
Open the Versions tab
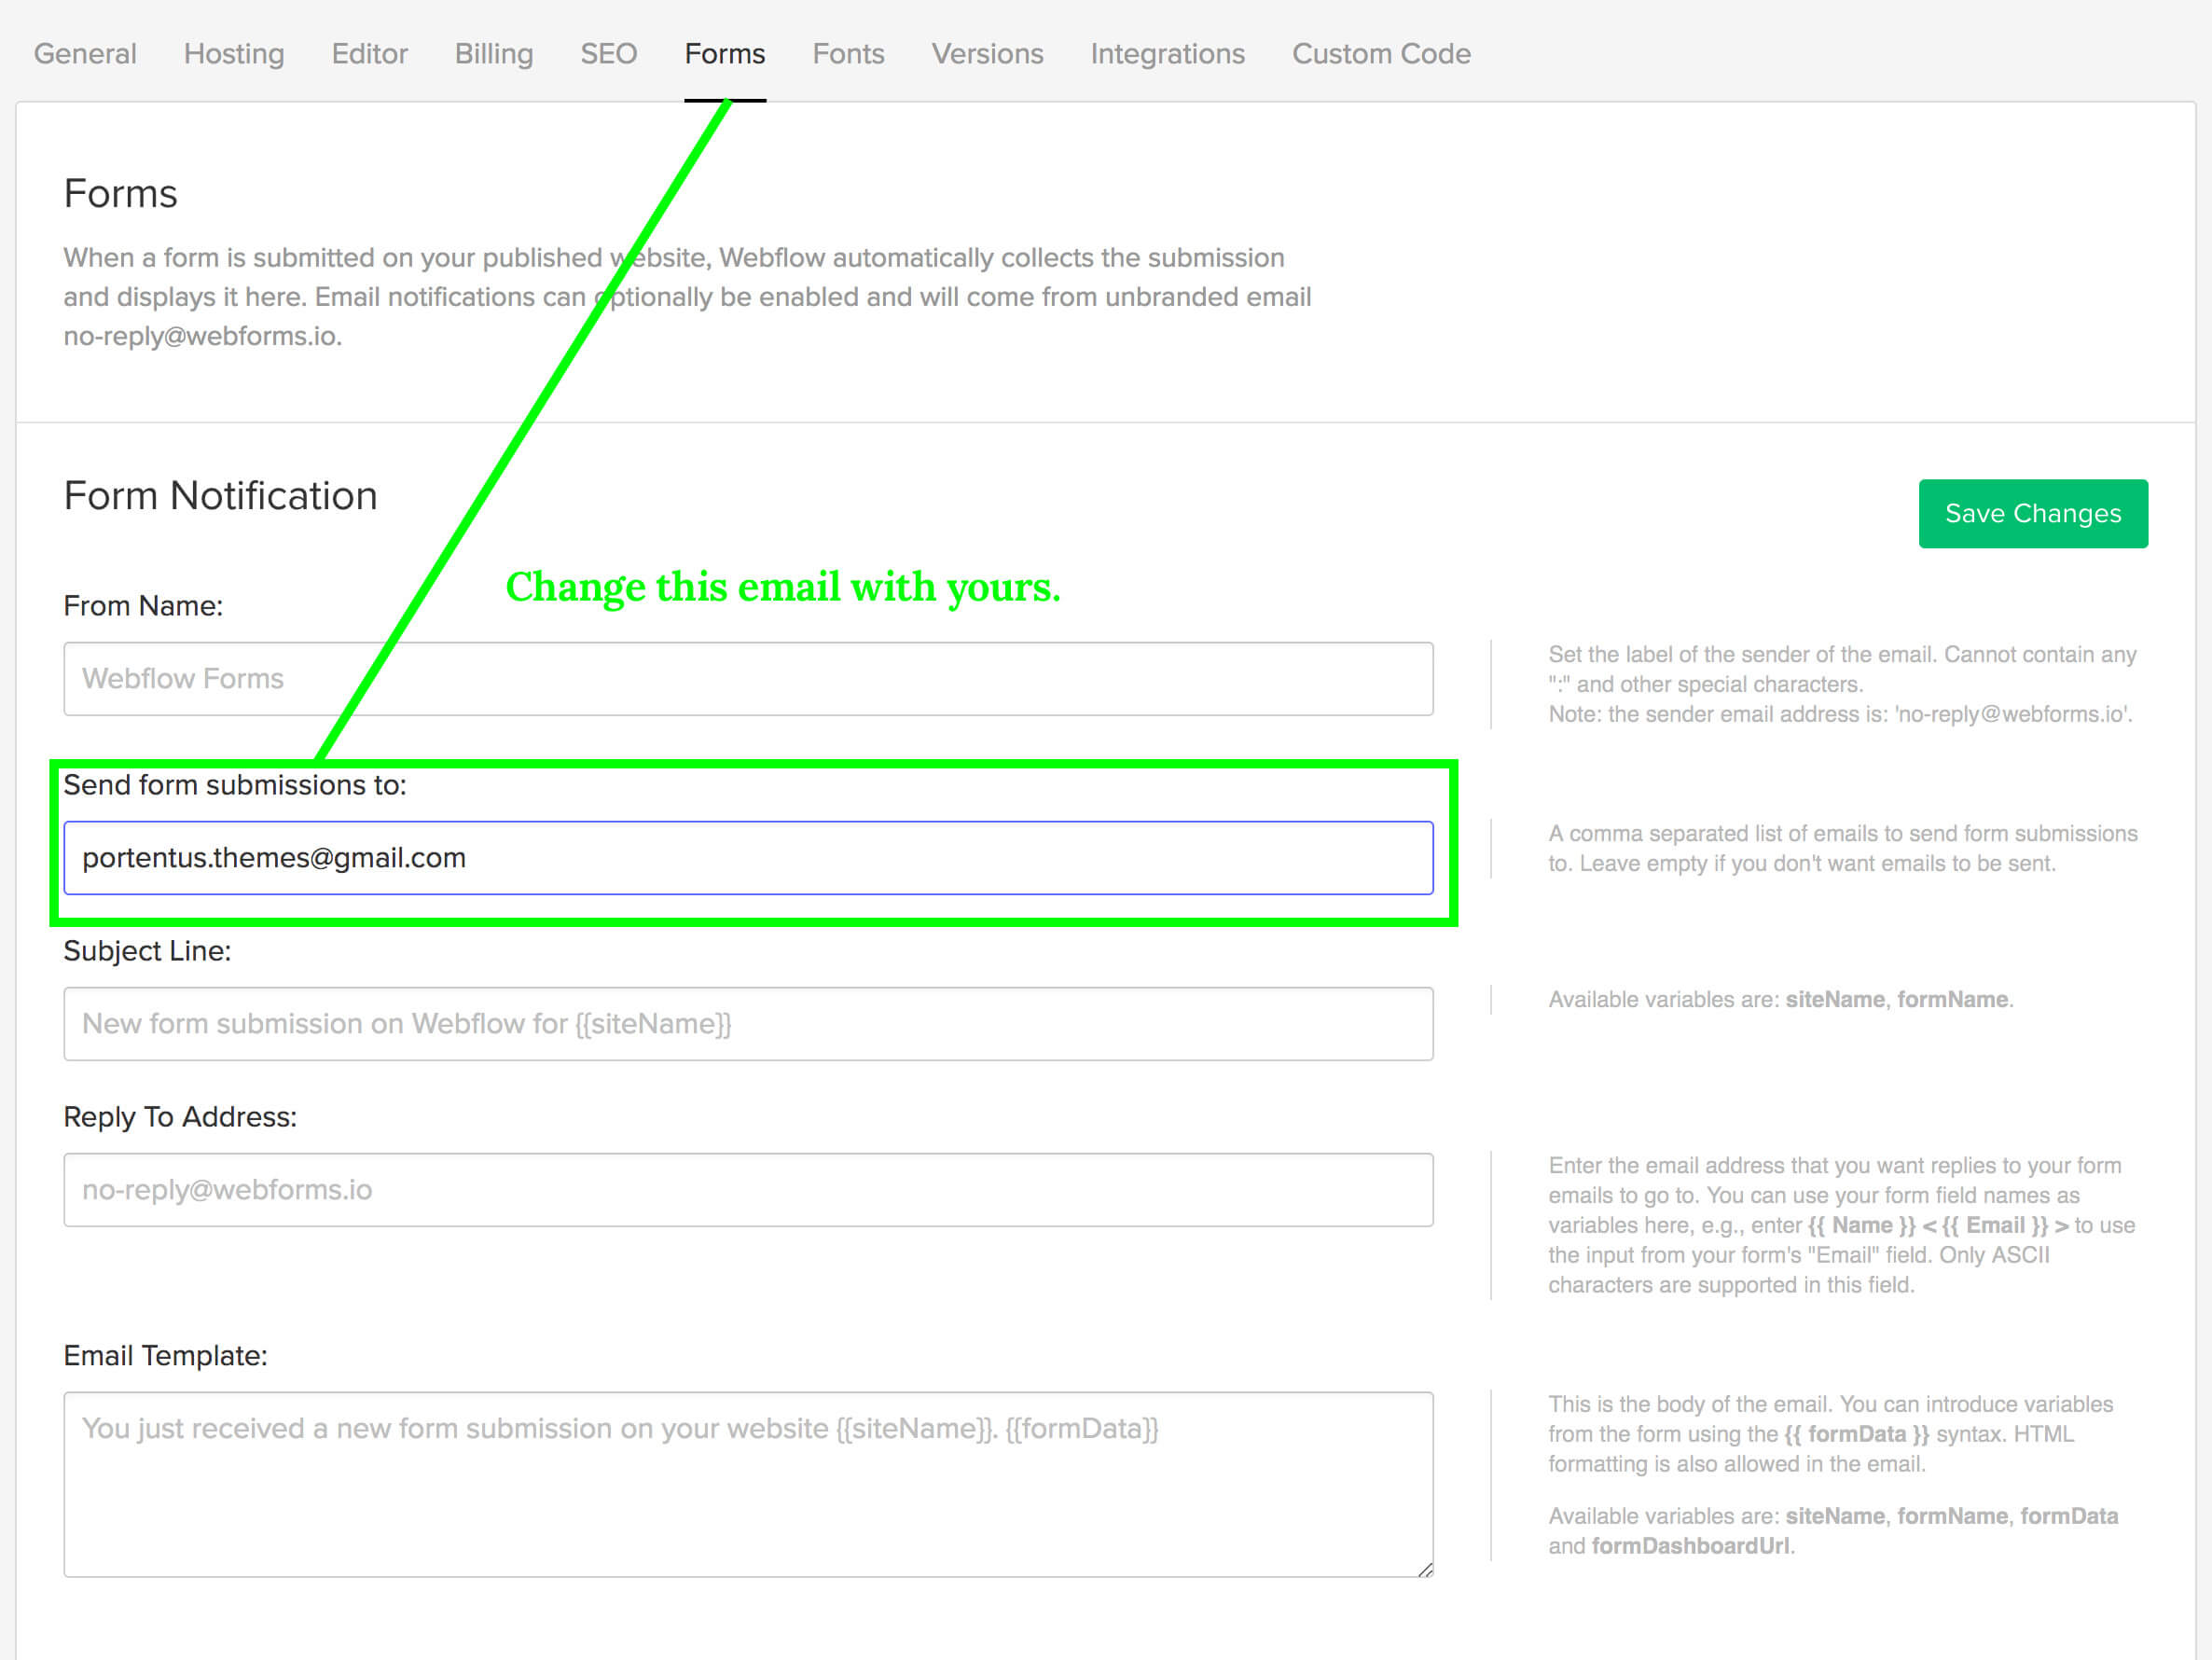coord(987,54)
